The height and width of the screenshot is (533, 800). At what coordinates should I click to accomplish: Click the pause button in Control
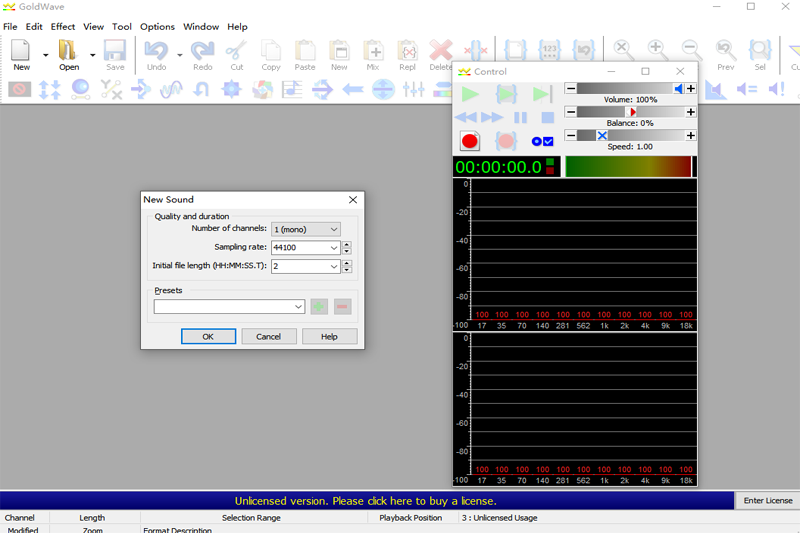(x=520, y=118)
